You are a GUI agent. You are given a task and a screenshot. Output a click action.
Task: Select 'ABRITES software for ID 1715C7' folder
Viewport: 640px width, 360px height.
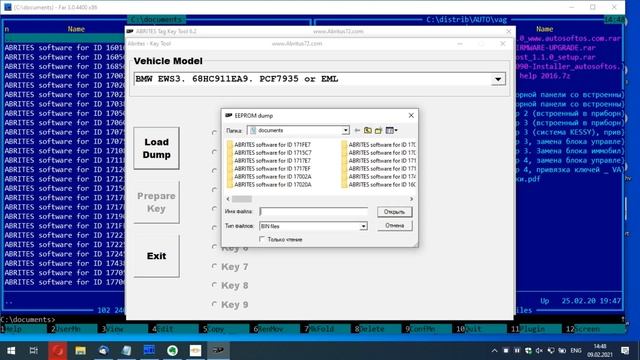(x=273, y=153)
